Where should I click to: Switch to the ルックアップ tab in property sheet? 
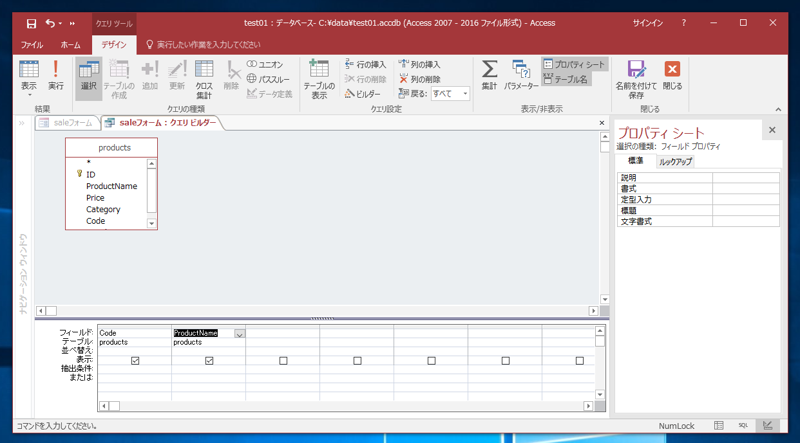(674, 161)
